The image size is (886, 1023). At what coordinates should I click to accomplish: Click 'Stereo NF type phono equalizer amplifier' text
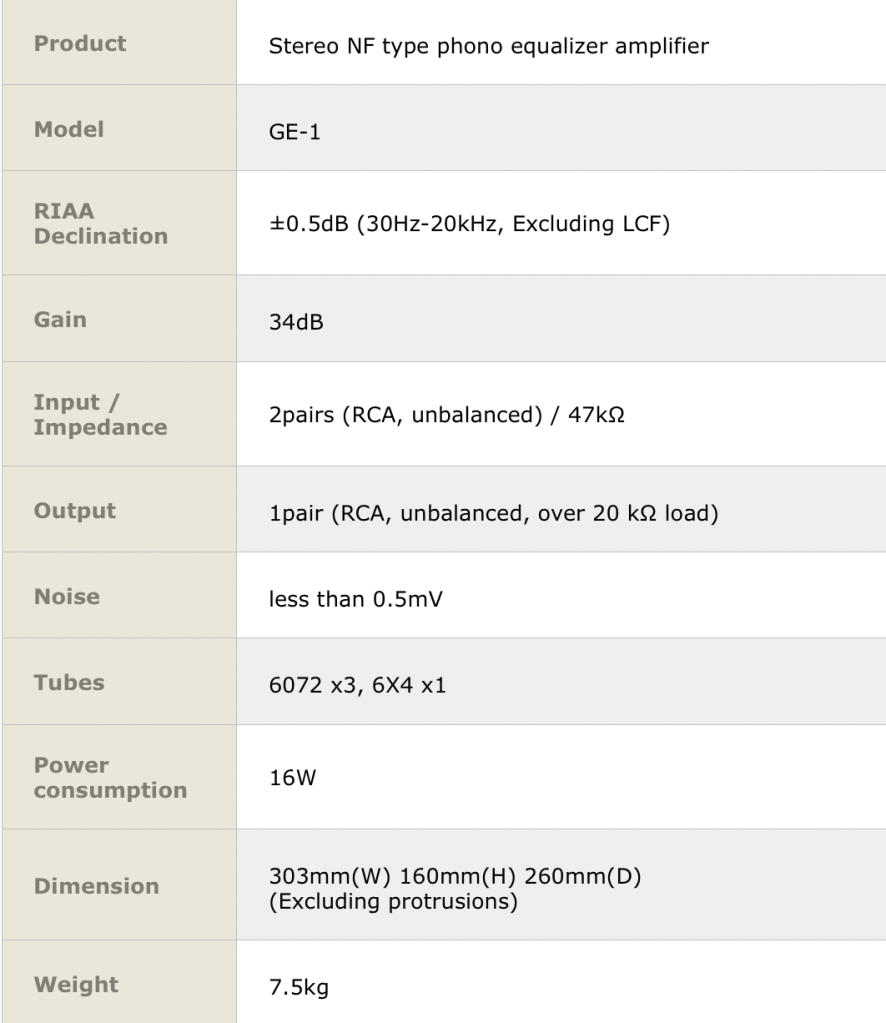tap(488, 46)
